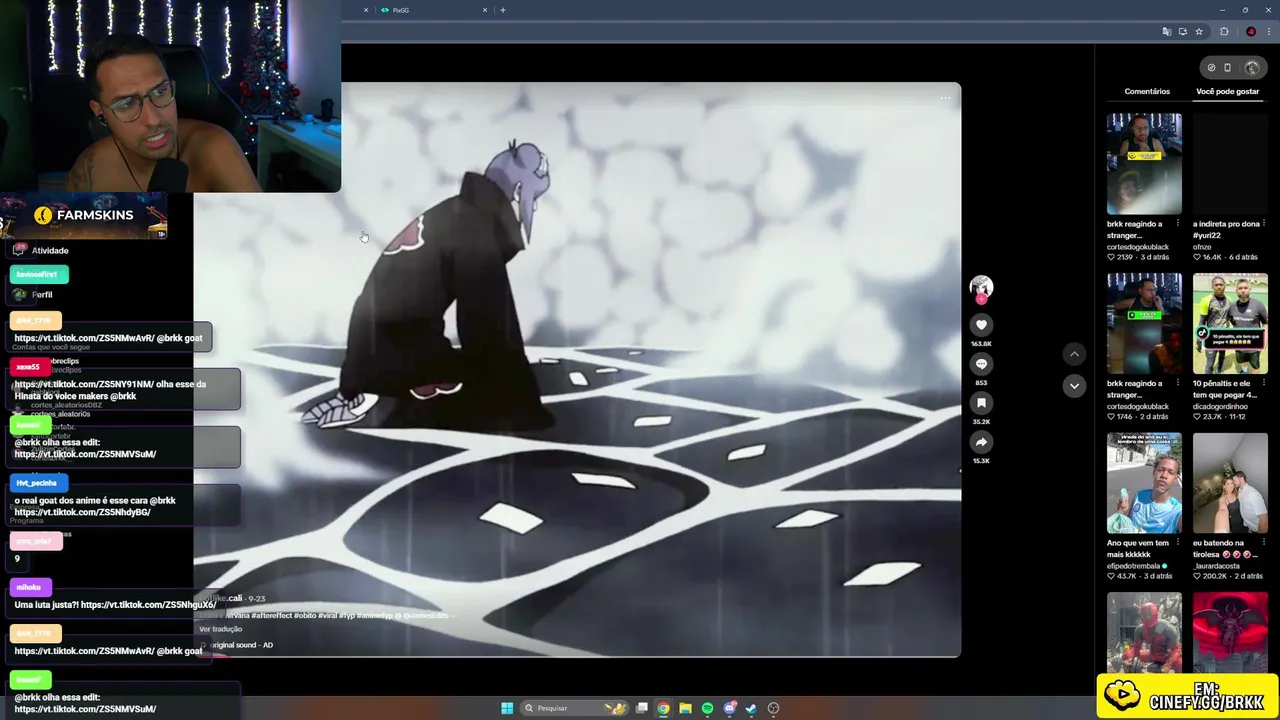Follow creator via pink plus badge

point(981,299)
